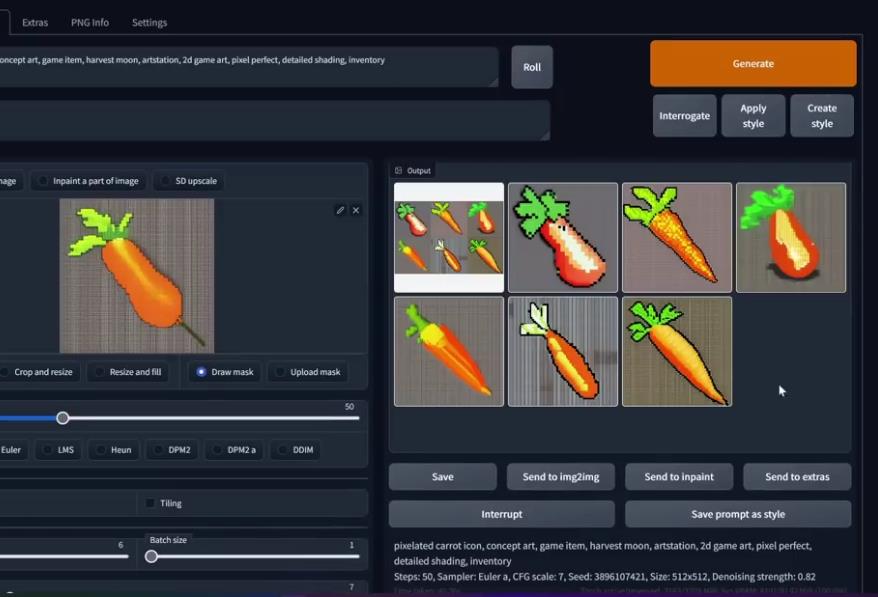Hit the Roll button beside the prompt

point(532,67)
